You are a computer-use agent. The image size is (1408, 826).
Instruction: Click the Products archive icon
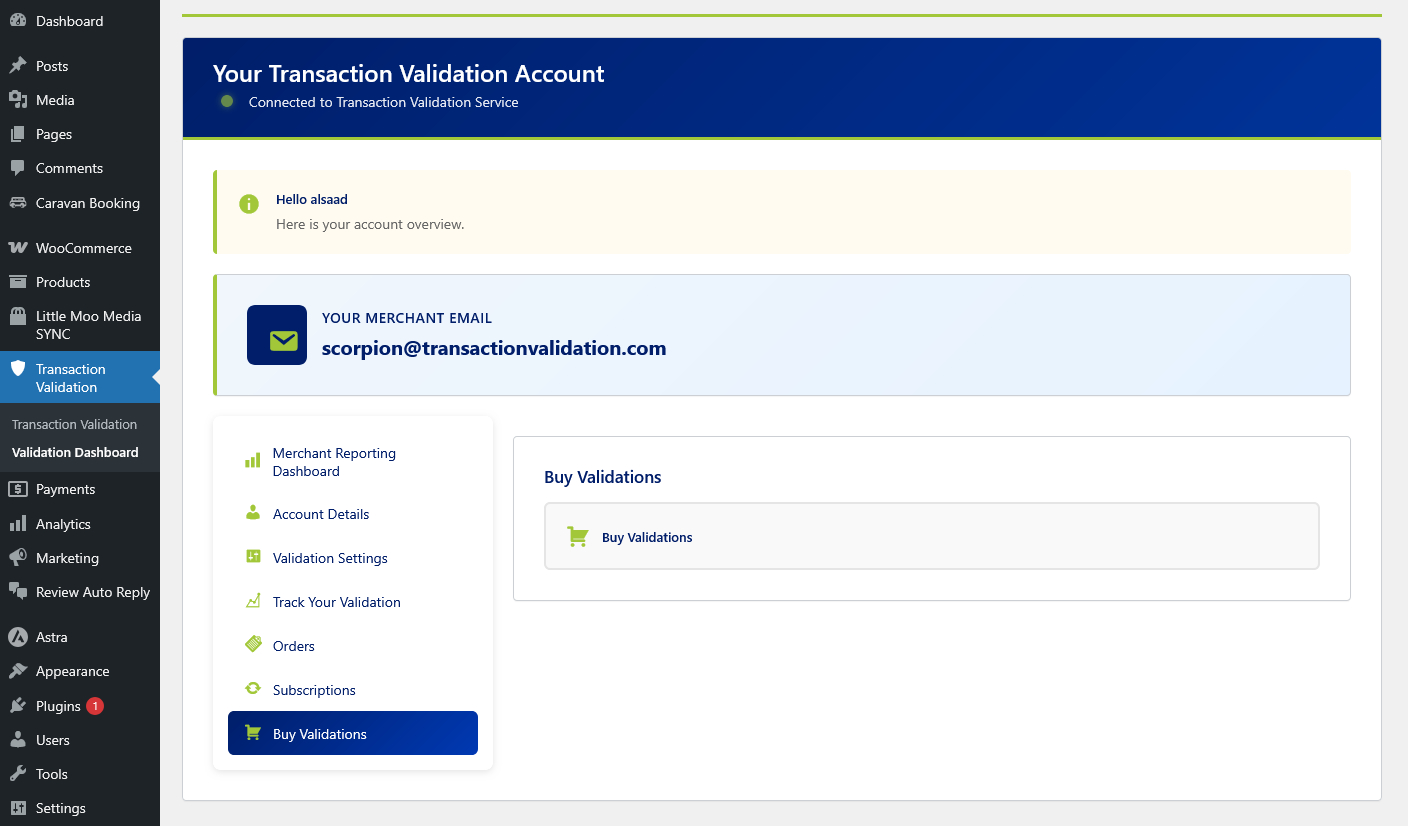coord(18,282)
